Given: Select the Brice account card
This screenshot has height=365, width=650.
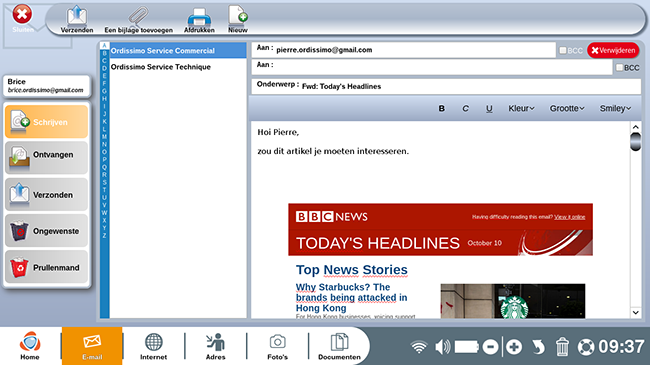Looking at the screenshot, I should pos(46,85).
